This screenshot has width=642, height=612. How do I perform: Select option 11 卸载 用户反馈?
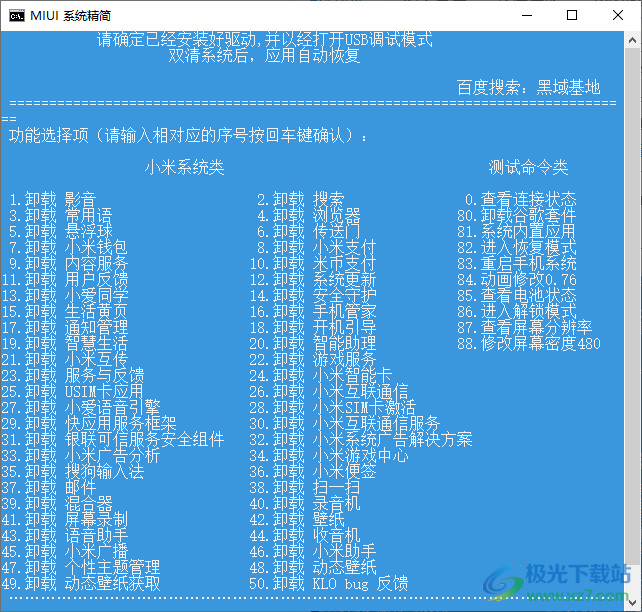(x=65, y=280)
